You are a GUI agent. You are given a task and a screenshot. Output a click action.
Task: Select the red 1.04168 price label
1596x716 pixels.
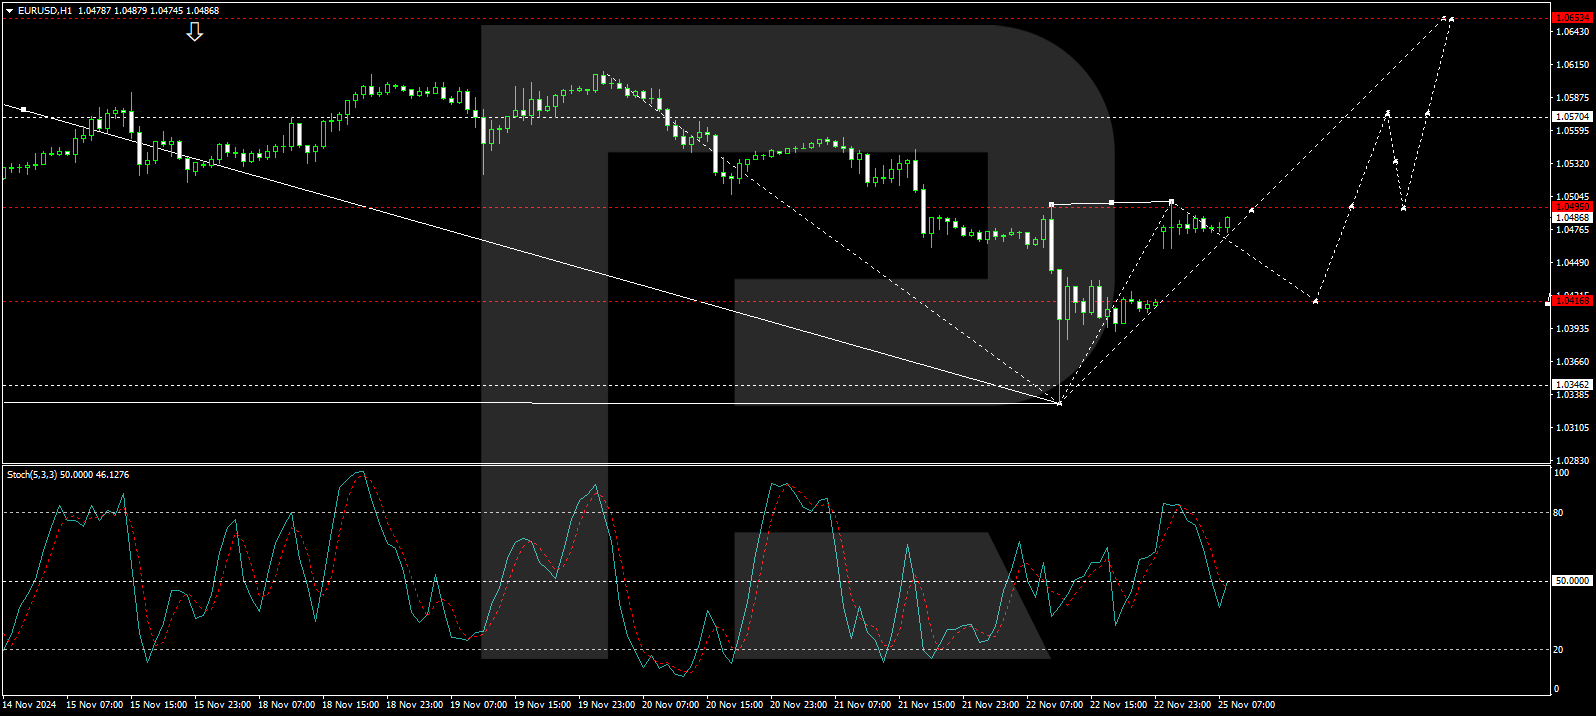coord(1571,300)
